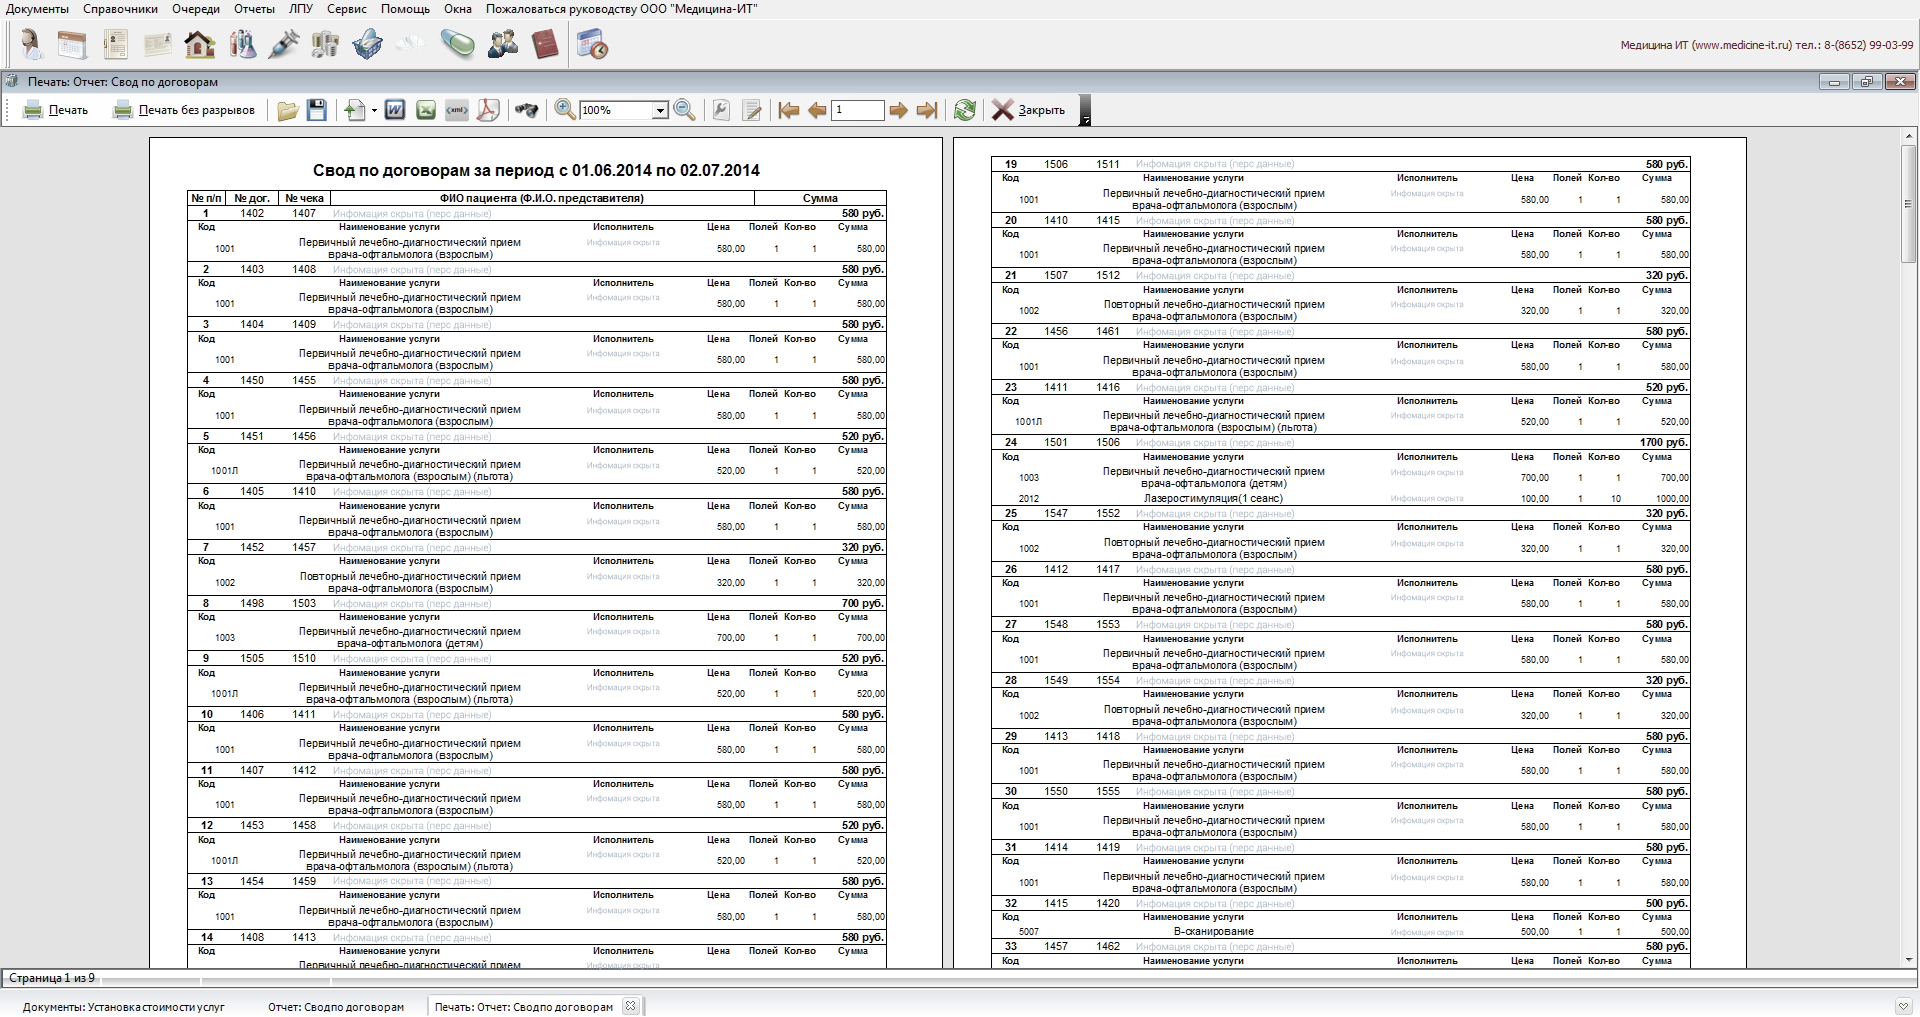Click Страница 1 из 9 status text
Viewport: 1920px width, 1017px height.
[x=52, y=978]
